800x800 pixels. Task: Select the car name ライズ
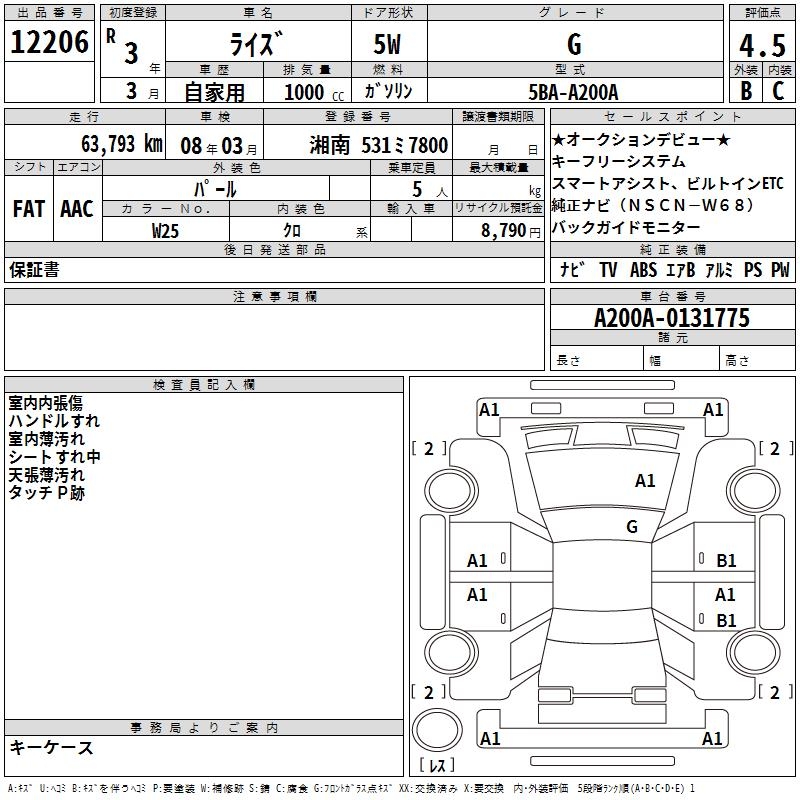tap(256, 44)
